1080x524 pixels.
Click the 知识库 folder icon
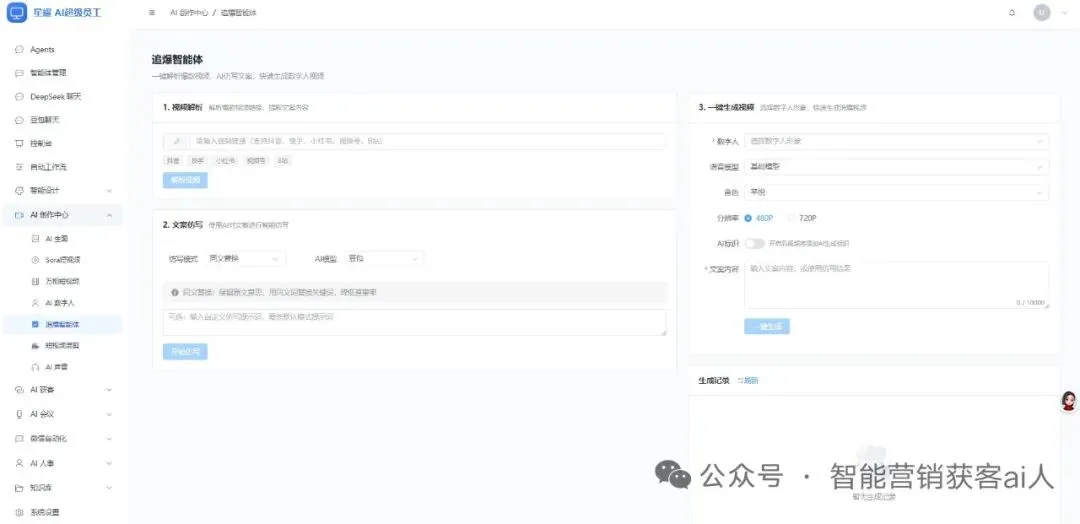coord(19,488)
